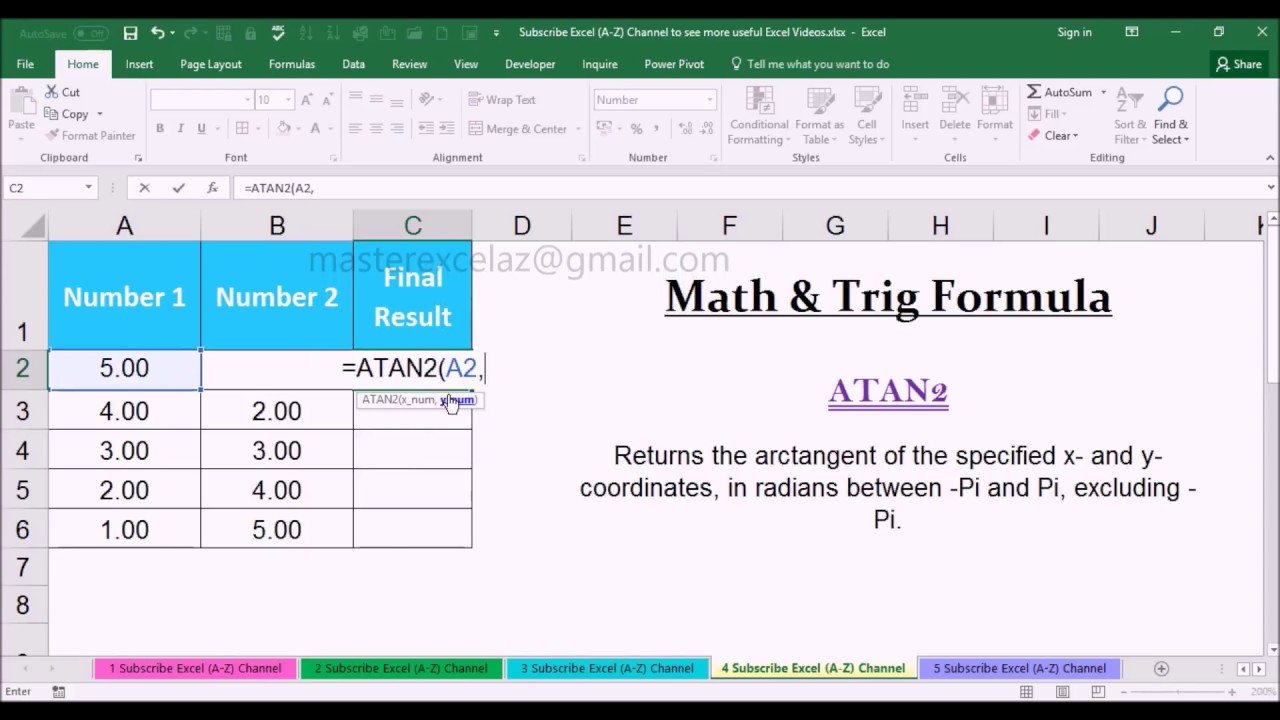Click the Share button
This screenshot has width=1280, height=720.
pos(1238,64)
